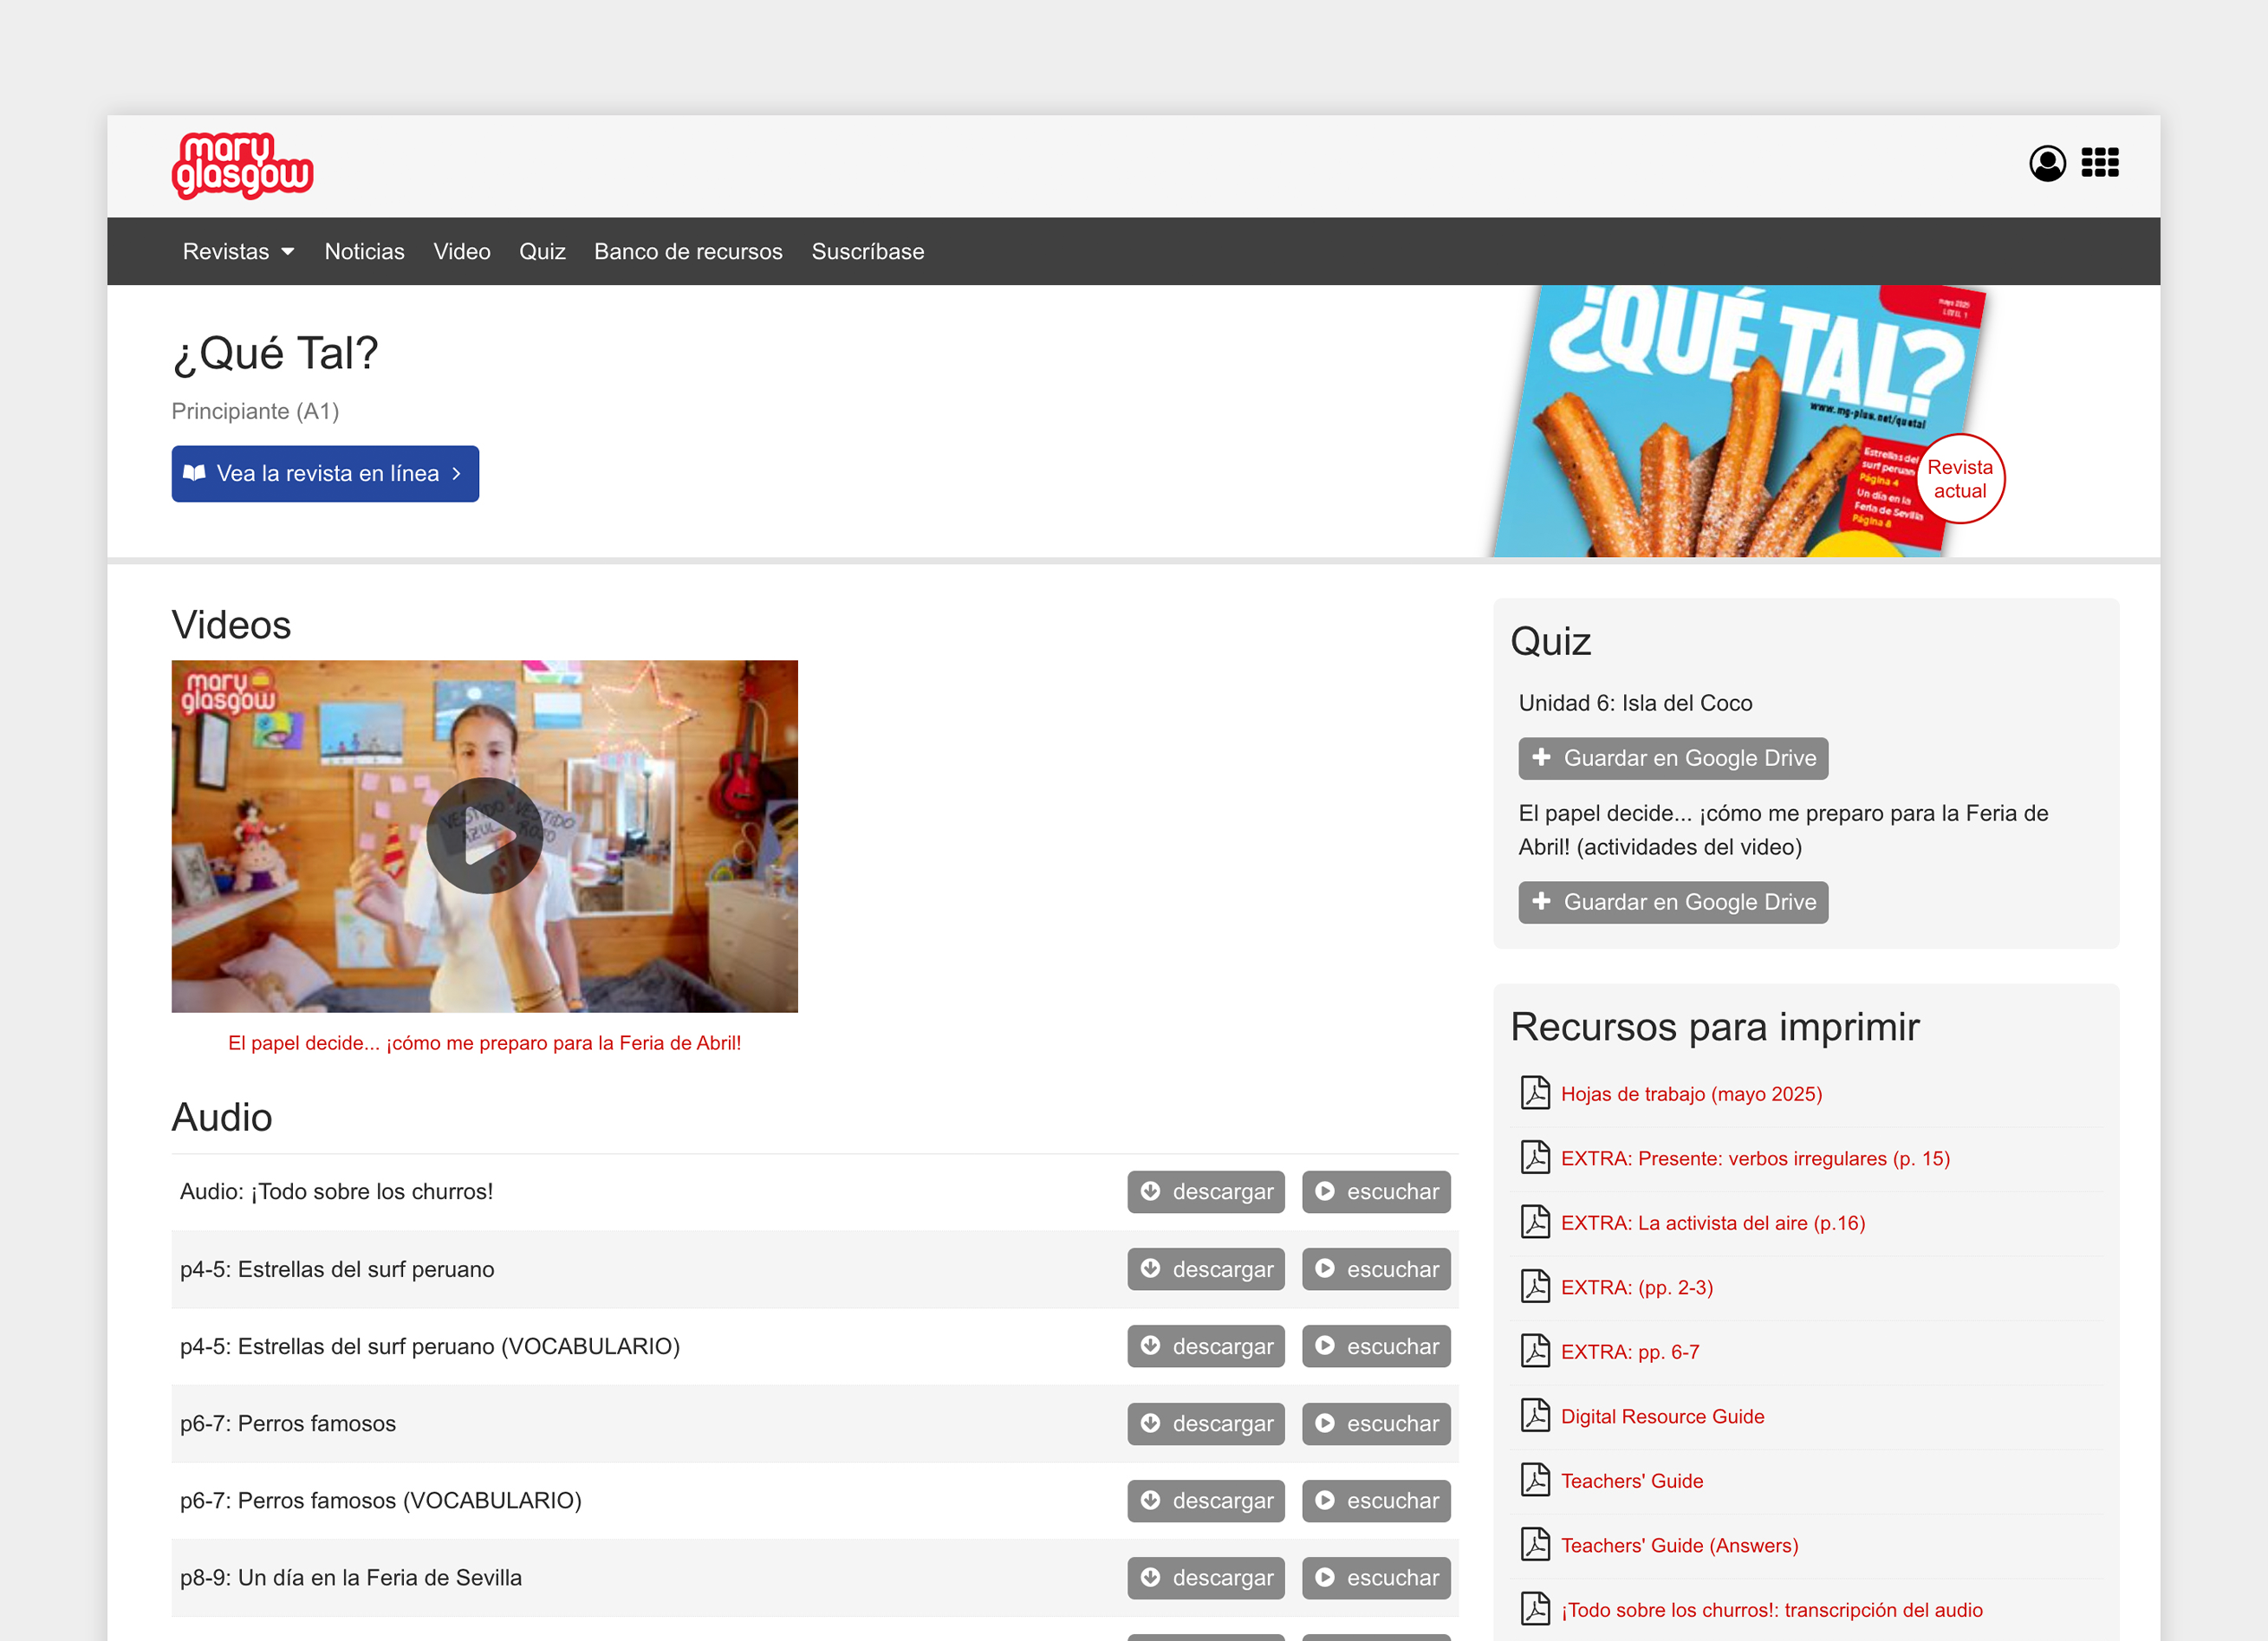Click the PDF icon beside Teachers' Guide
Viewport: 2268px width, 1641px height.
tap(1535, 1480)
